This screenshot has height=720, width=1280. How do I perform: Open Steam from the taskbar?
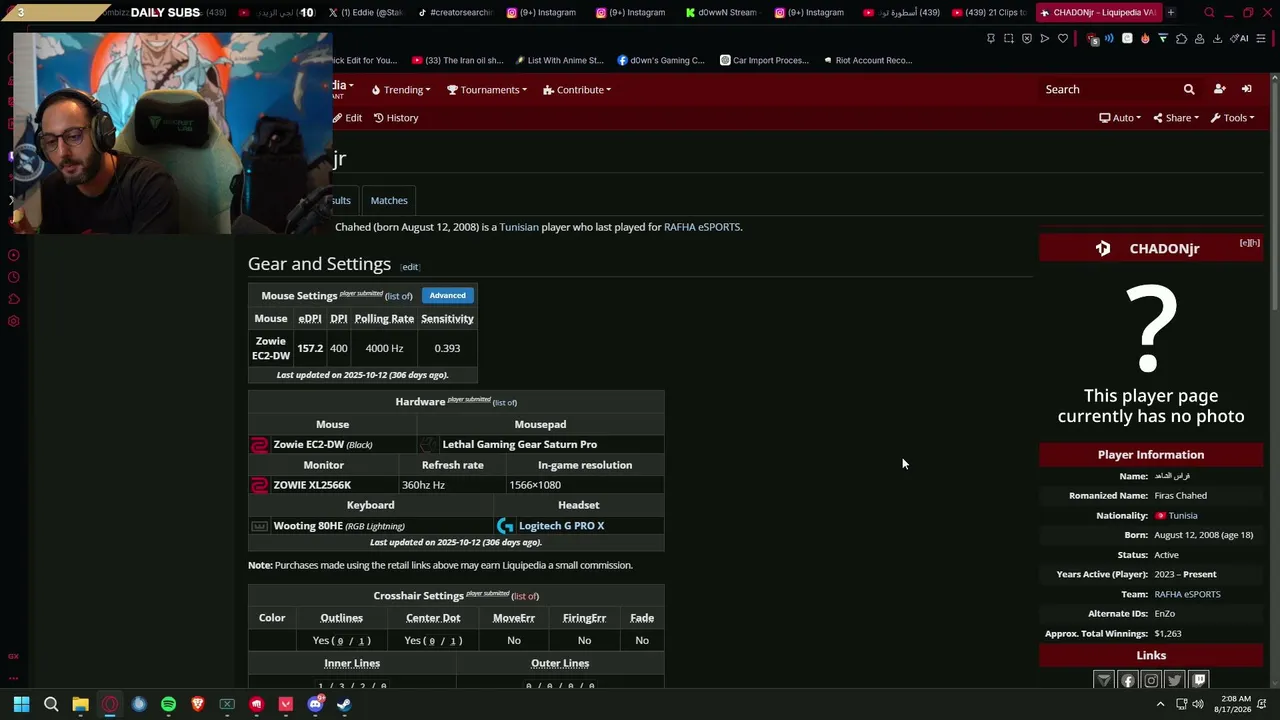click(x=344, y=704)
